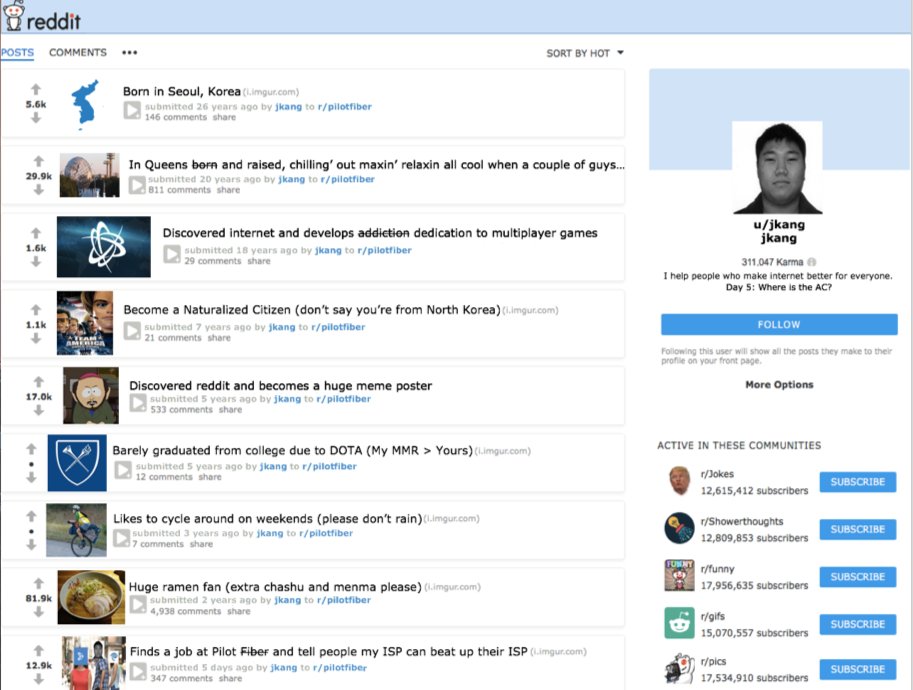Click the jkang profile photo
Viewport: 913px width, 690px height.
(777, 168)
